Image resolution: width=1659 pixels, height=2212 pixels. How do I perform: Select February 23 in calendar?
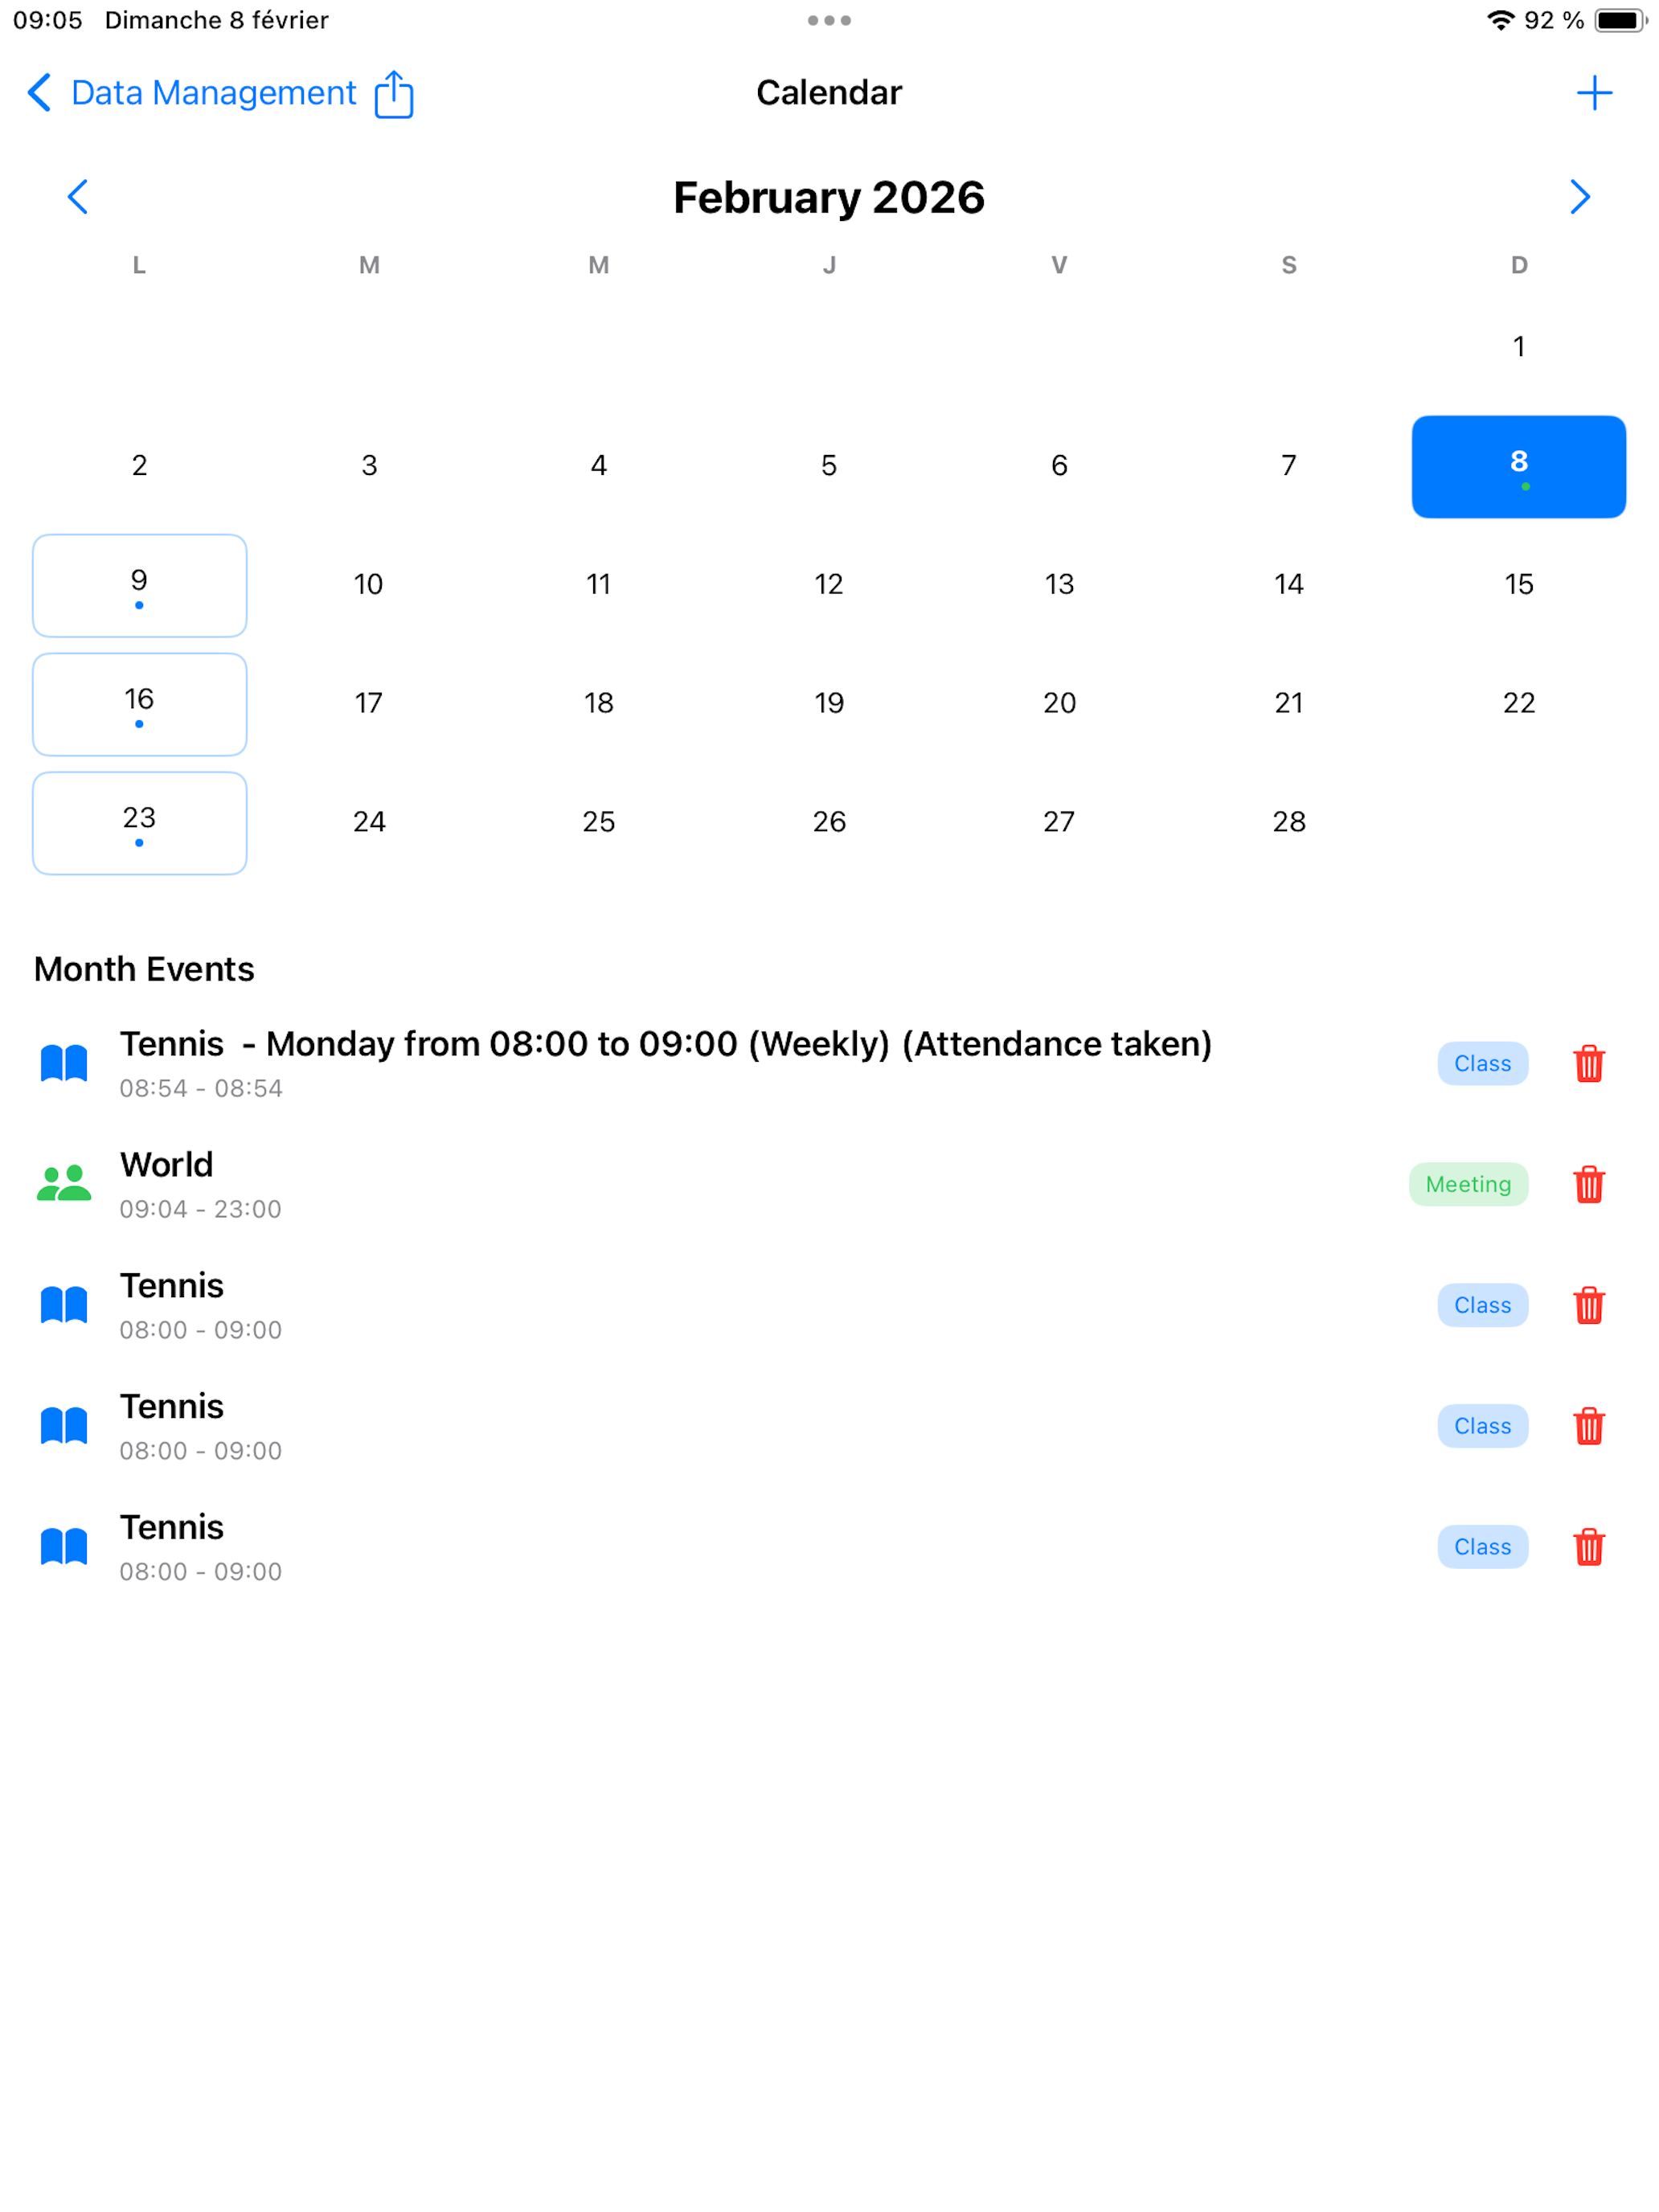(140, 823)
